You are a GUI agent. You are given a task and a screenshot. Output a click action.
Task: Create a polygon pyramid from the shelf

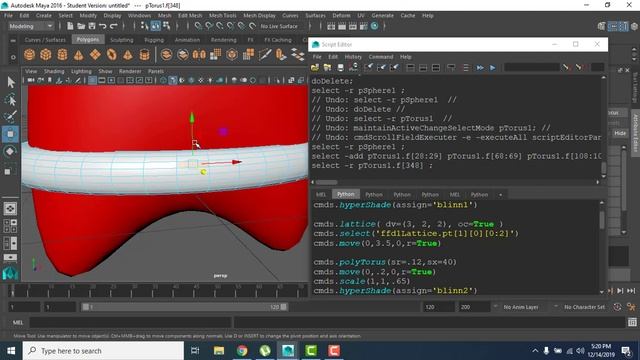click(x=128, y=54)
